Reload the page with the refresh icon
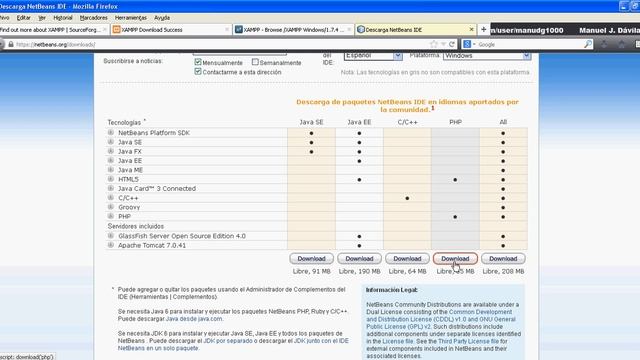Viewport: 640px width, 360px height. tap(452, 44)
